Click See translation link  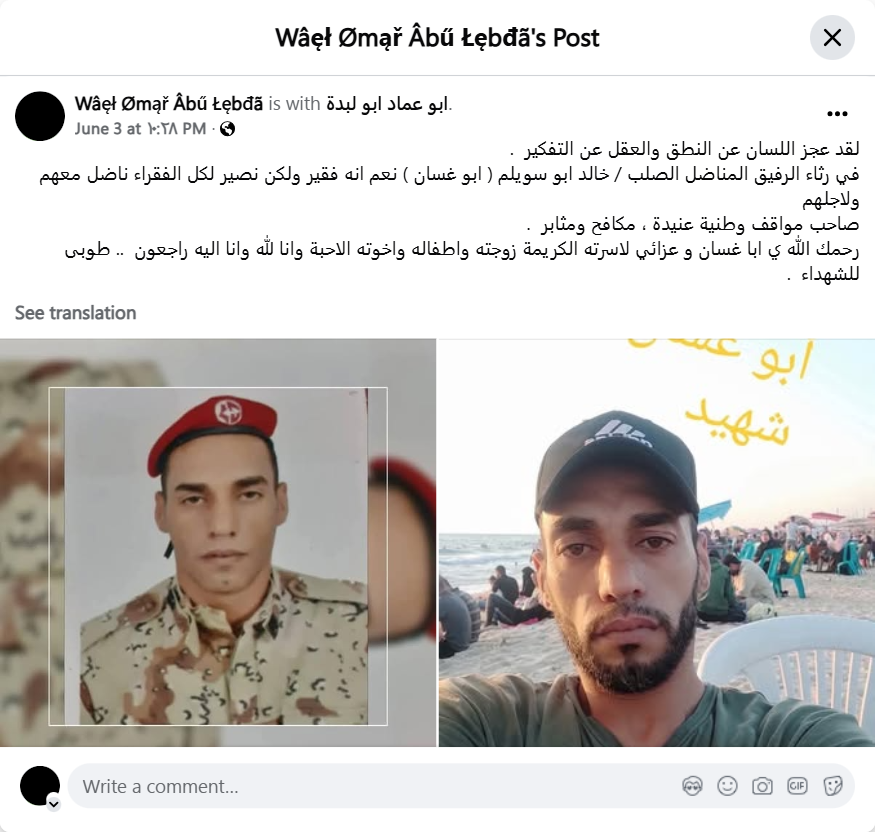pyautogui.click(x=75, y=313)
